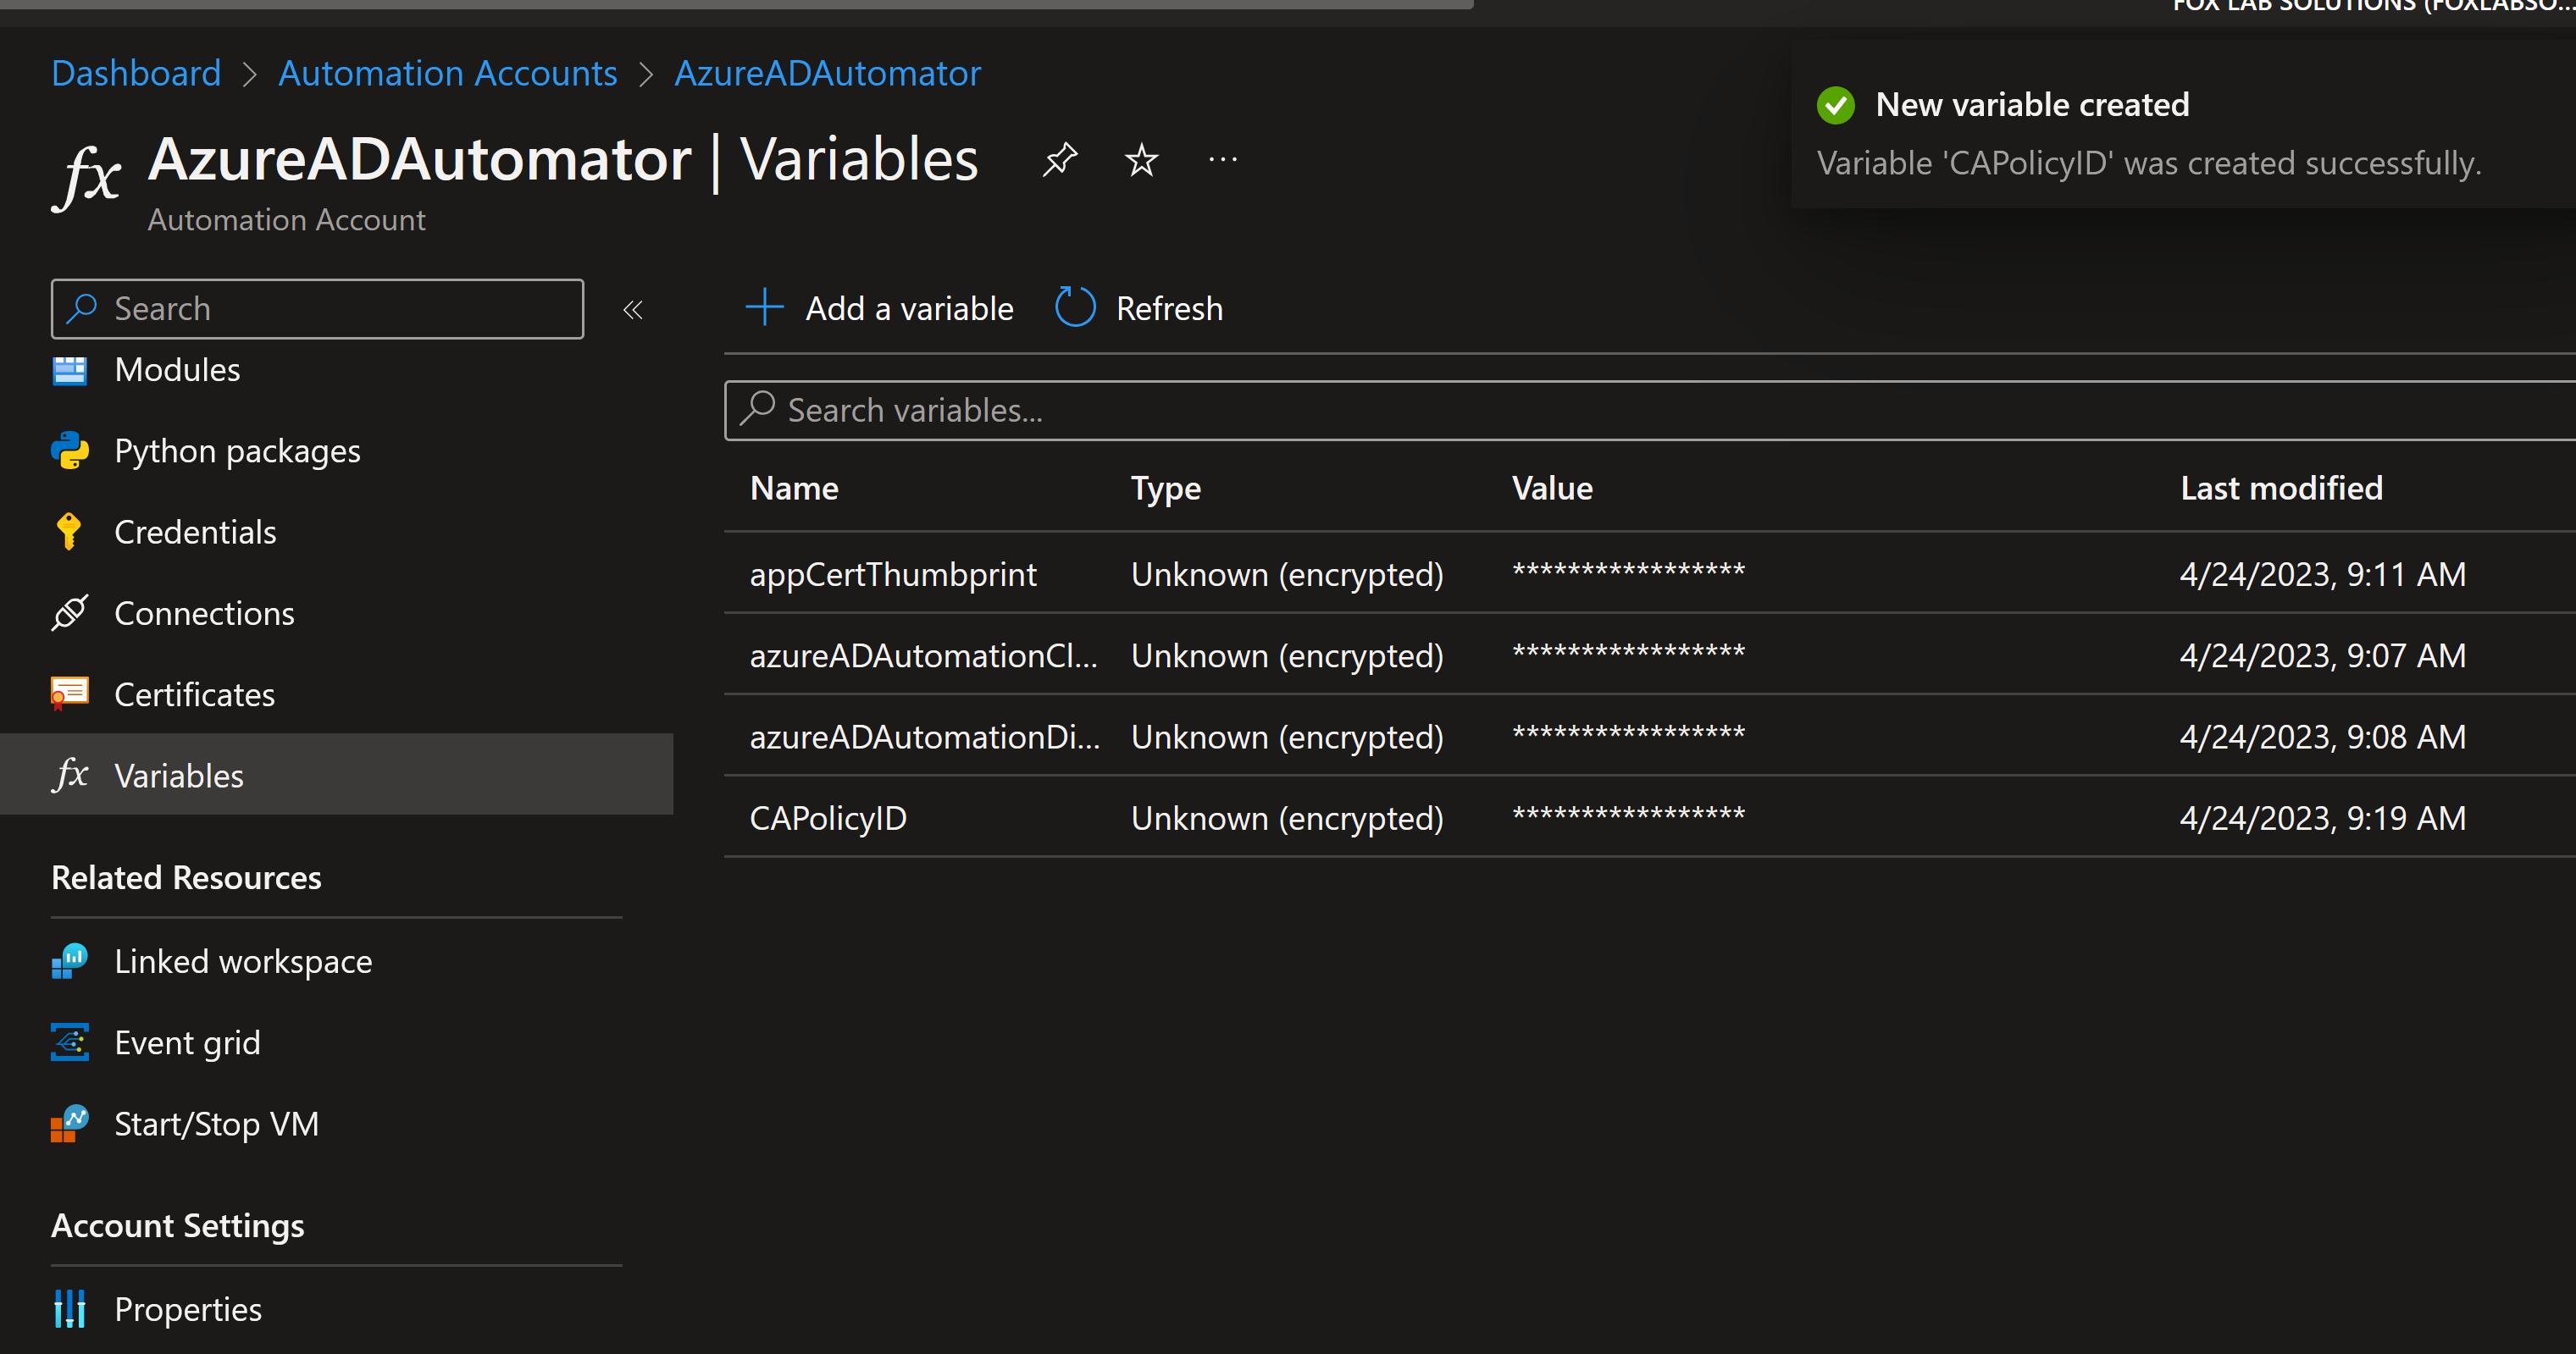Collapse the left sidebar with double chevron
This screenshot has width=2576, height=1354.
[x=632, y=310]
